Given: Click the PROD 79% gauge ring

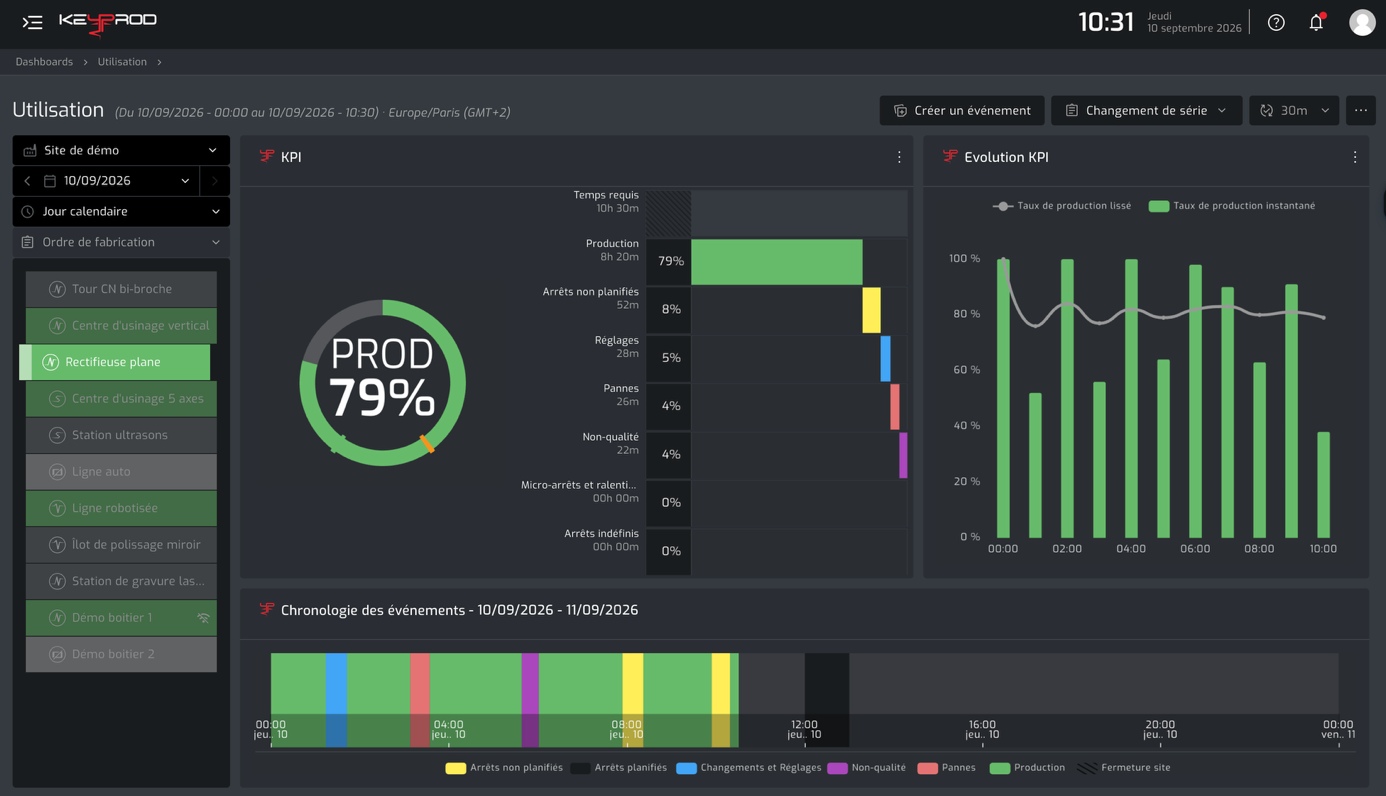Looking at the screenshot, I should coord(383,382).
